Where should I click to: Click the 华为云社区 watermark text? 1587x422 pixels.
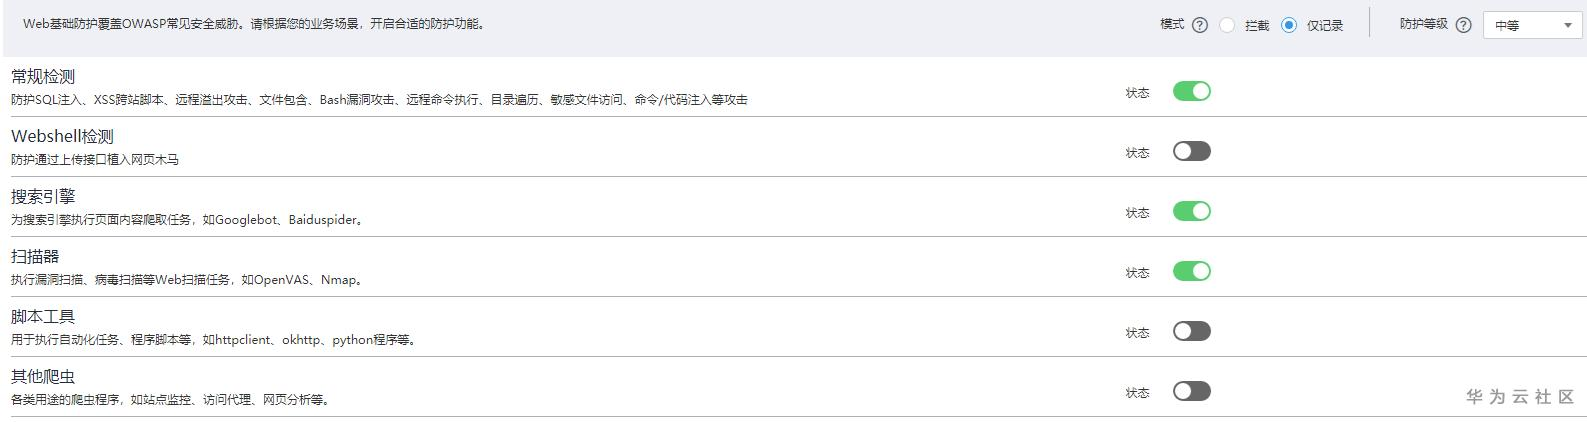point(1520,397)
